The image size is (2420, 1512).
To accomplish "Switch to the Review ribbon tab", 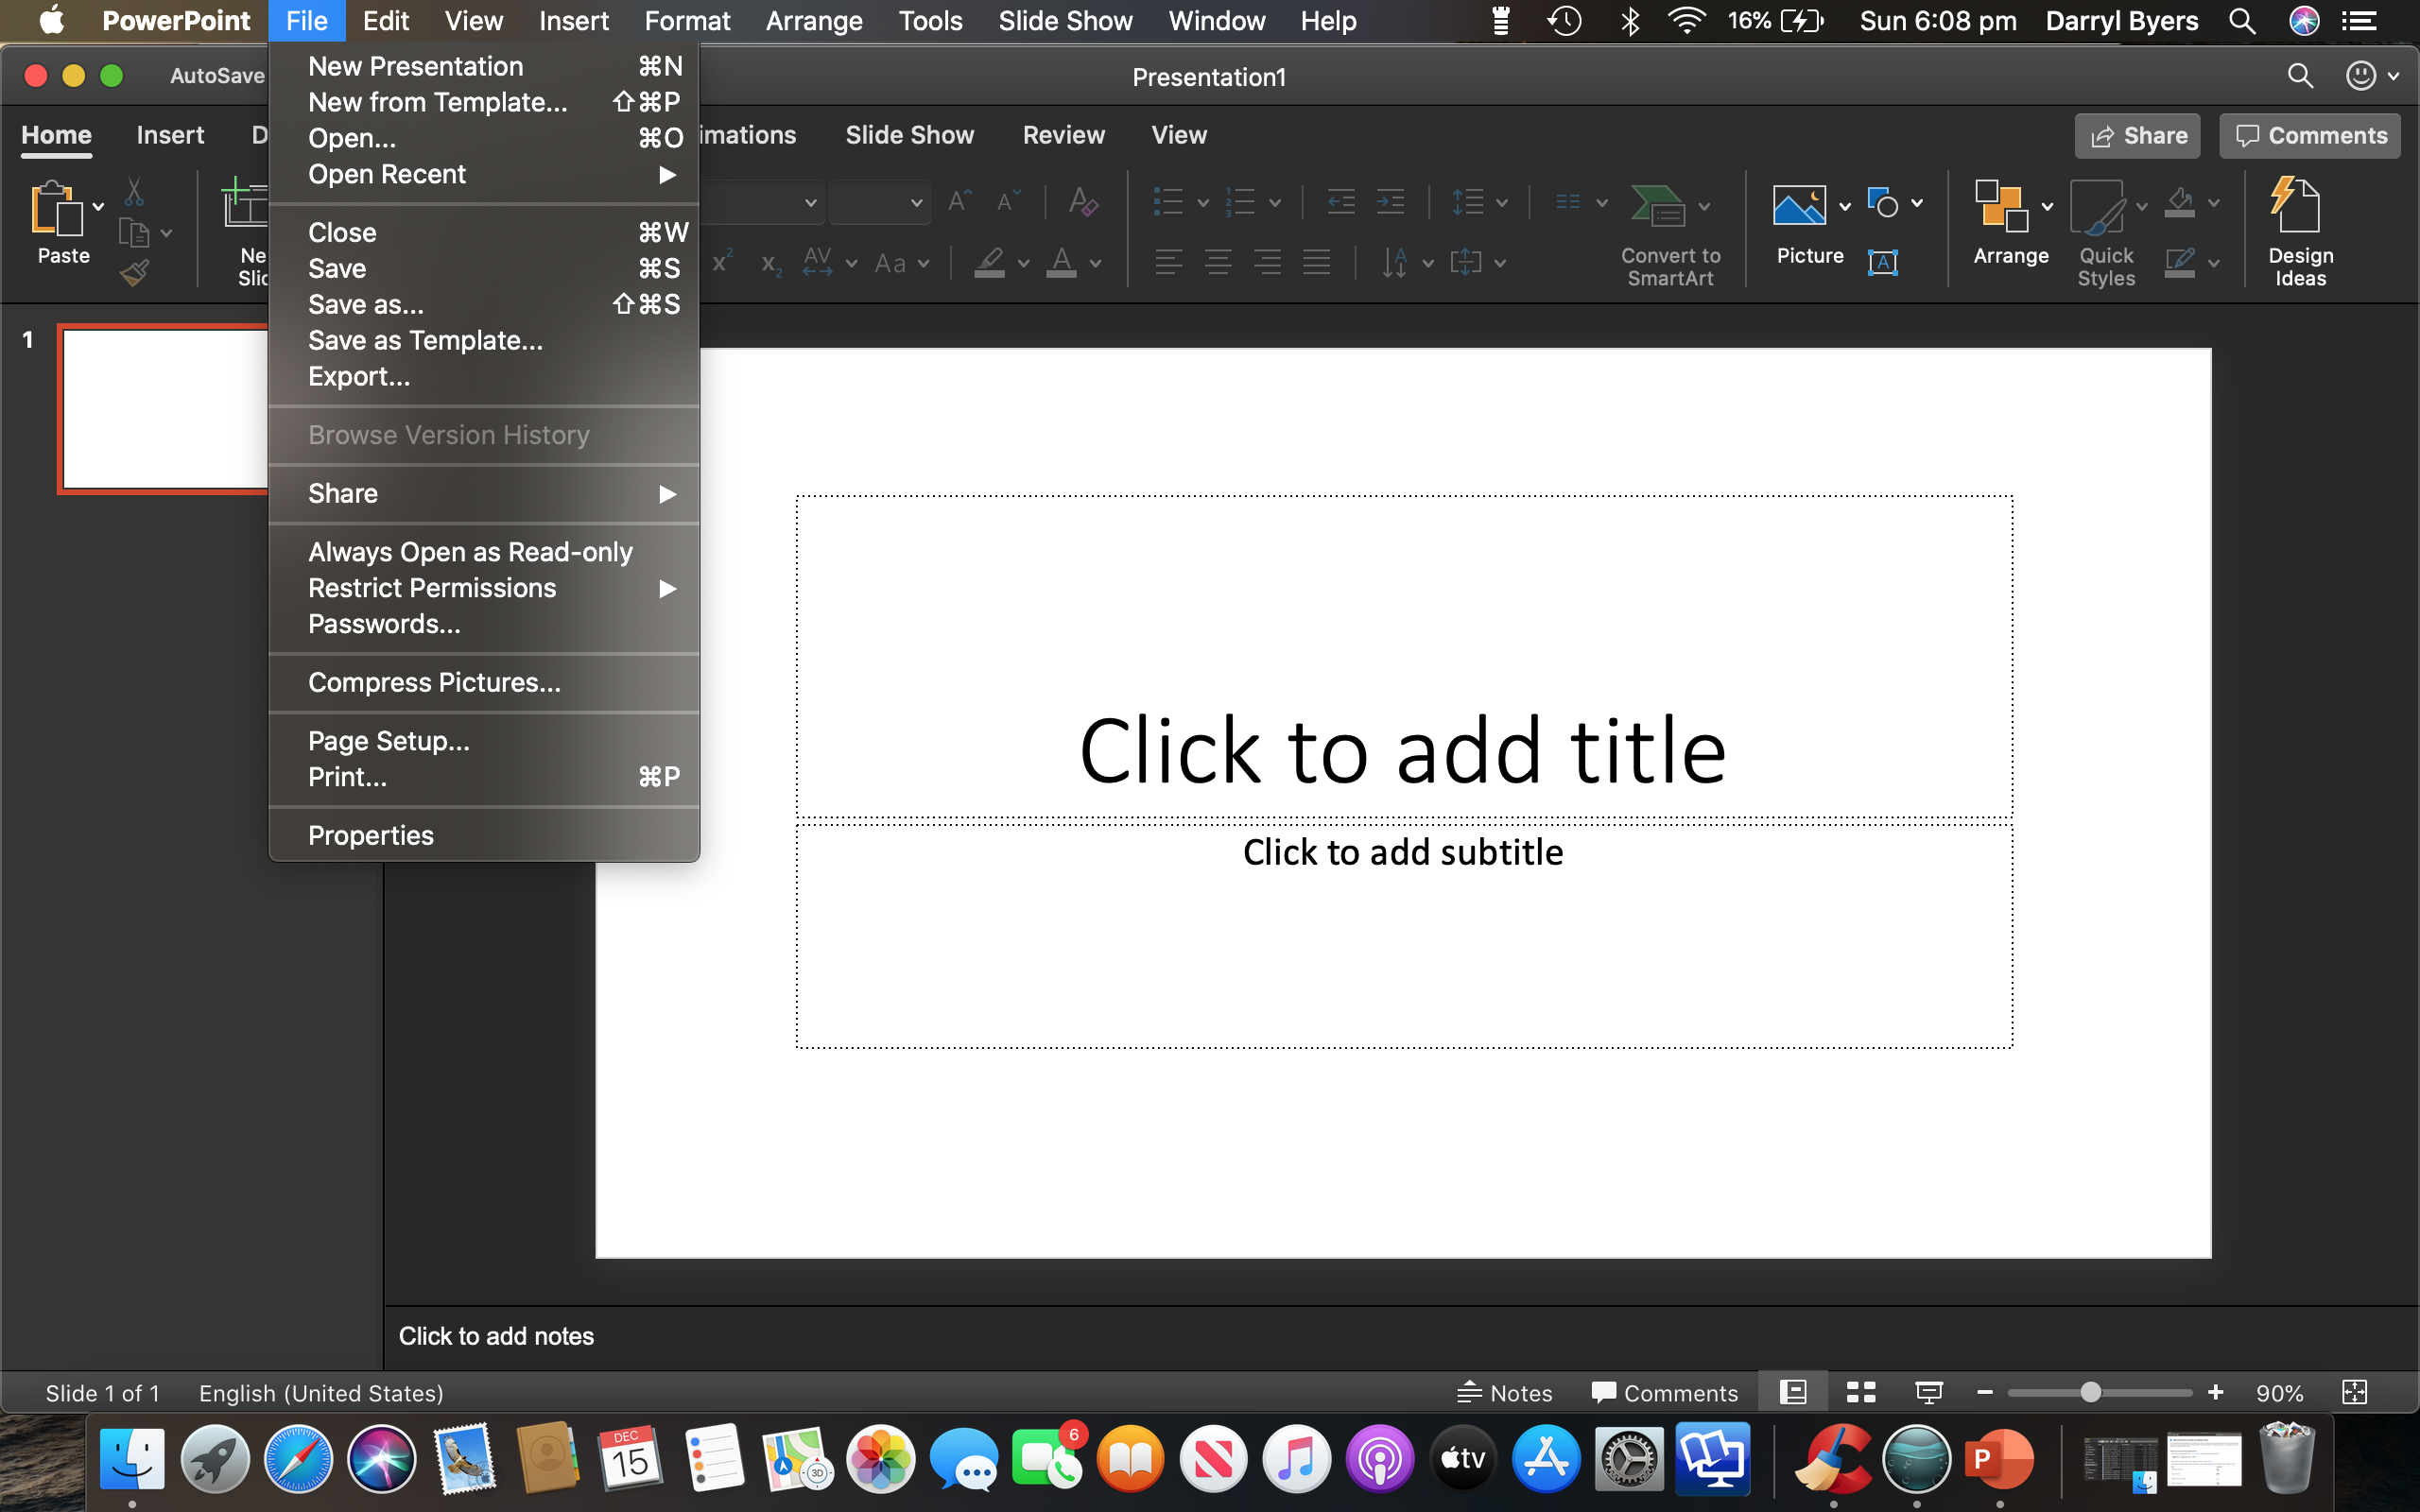I will click(1063, 135).
